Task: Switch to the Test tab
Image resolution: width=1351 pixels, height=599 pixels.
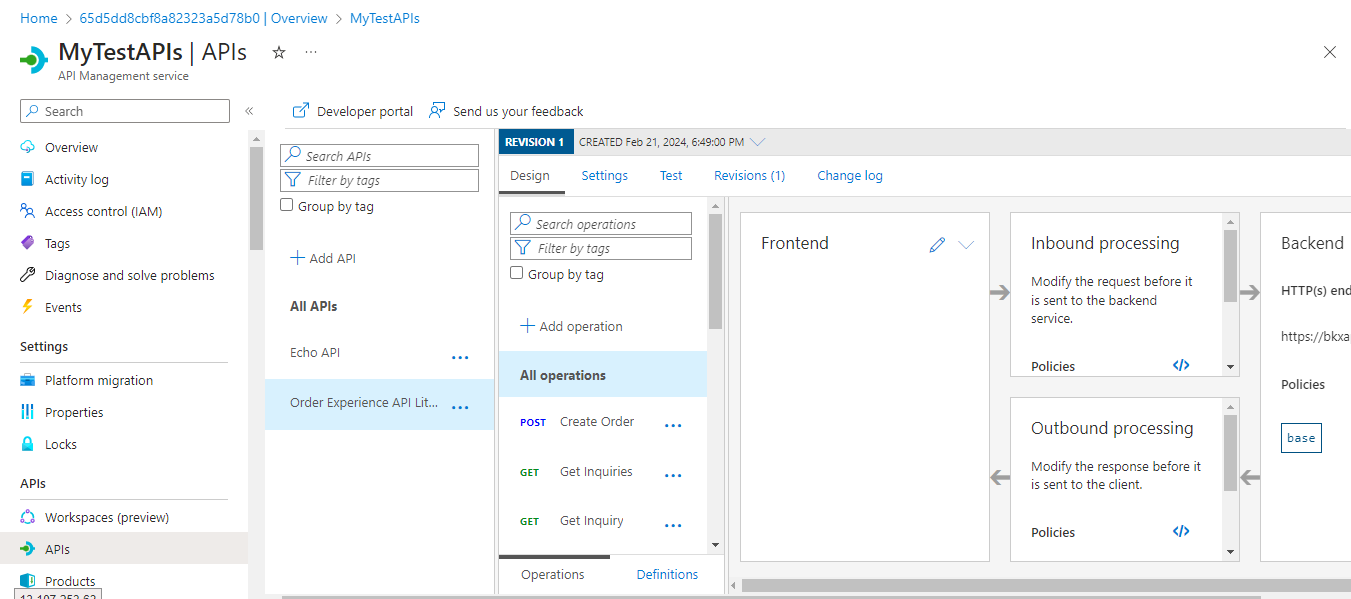Action: tap(671, 175)
